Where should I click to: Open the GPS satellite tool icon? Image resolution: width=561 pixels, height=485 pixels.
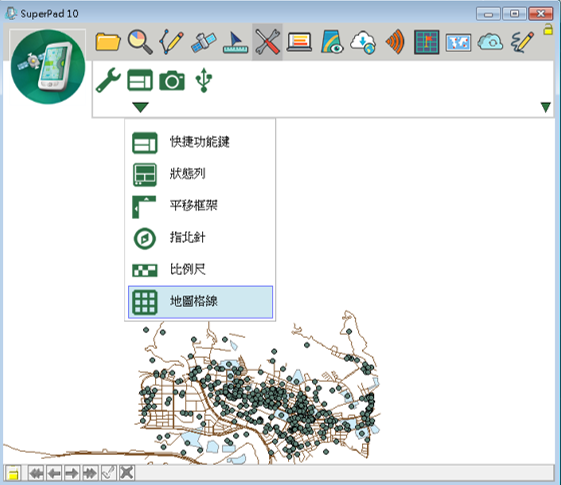[203, 42]
